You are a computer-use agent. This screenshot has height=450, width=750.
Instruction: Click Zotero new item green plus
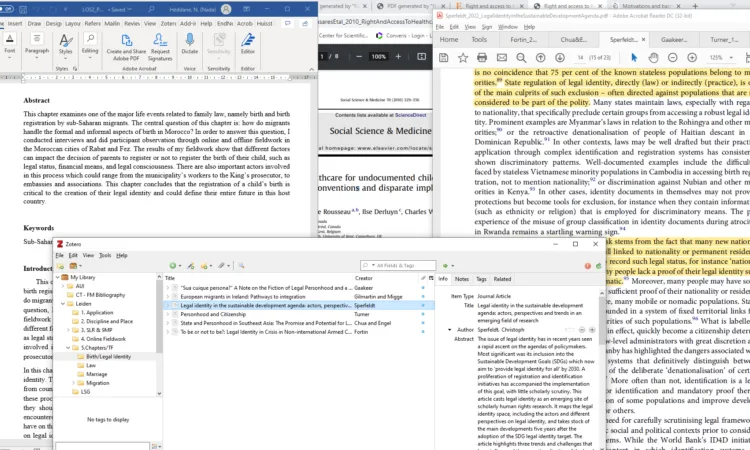coord(173,266)
